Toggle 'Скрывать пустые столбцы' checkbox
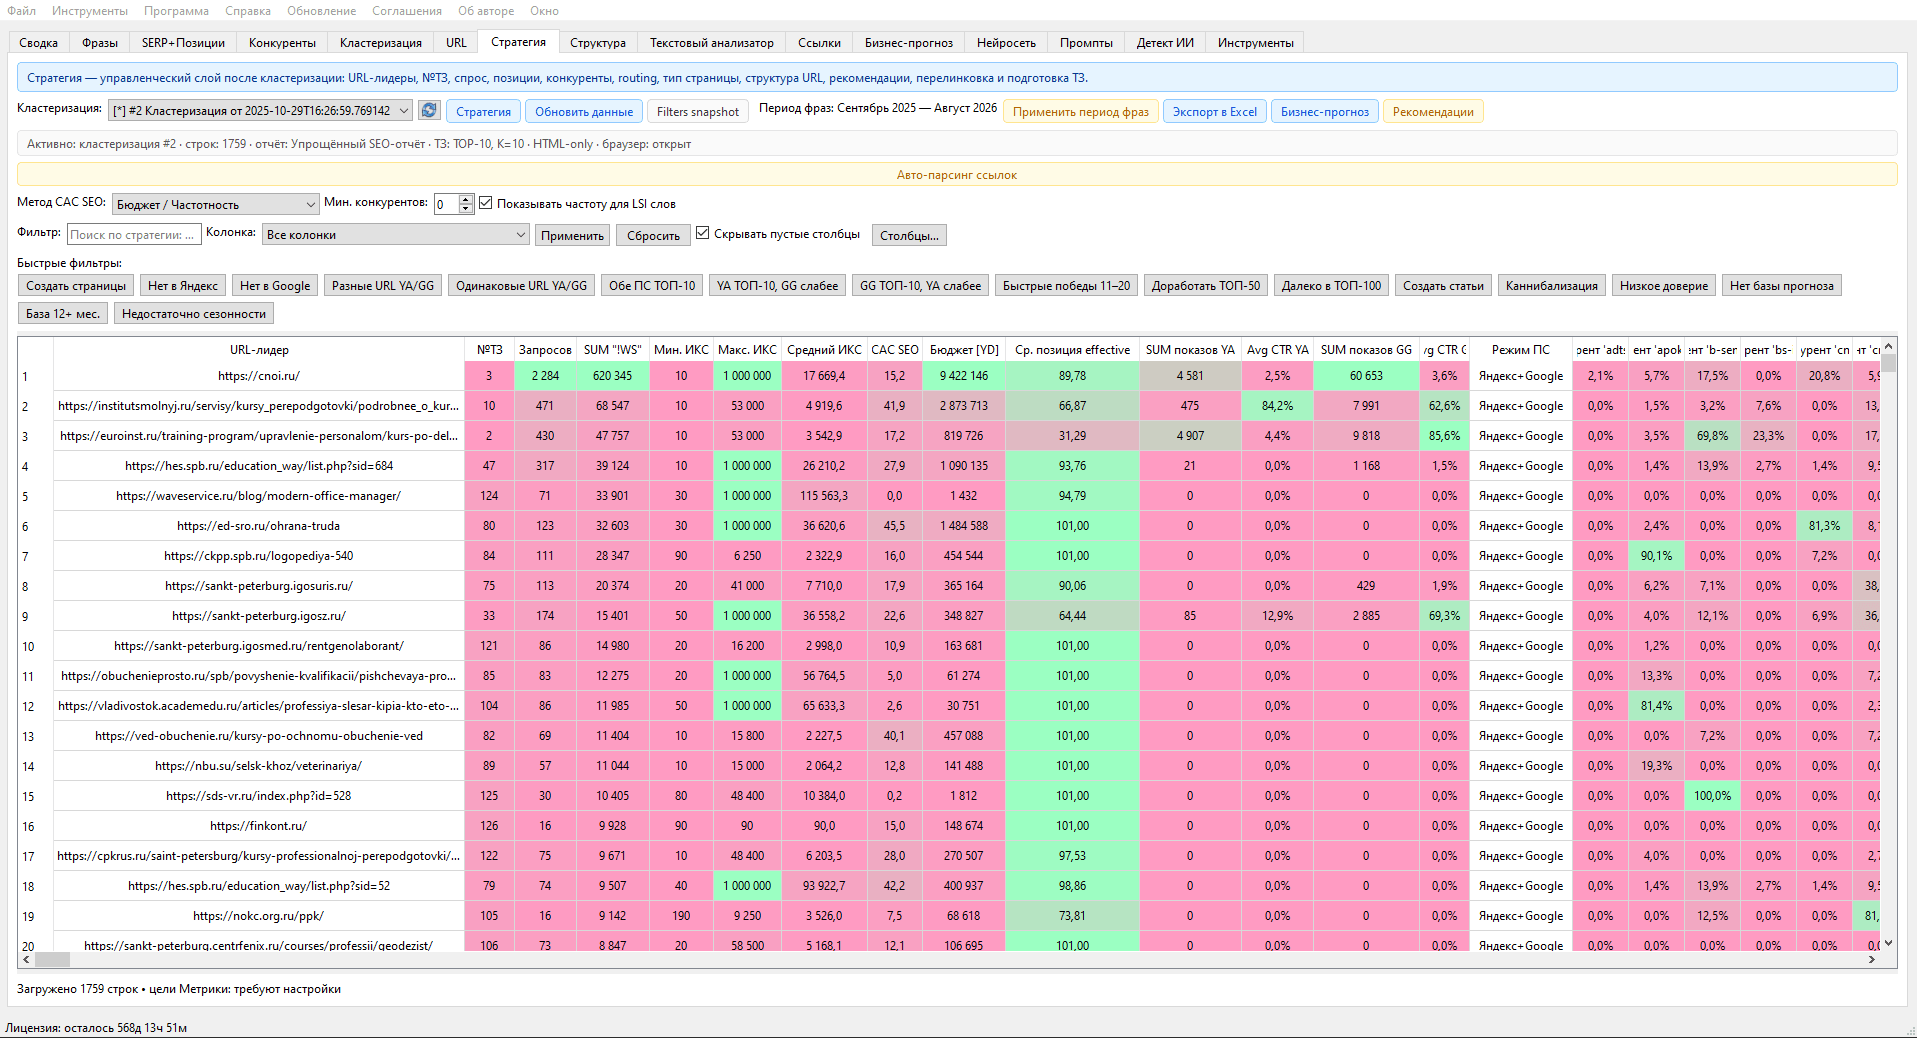 (x=703, y=233)
